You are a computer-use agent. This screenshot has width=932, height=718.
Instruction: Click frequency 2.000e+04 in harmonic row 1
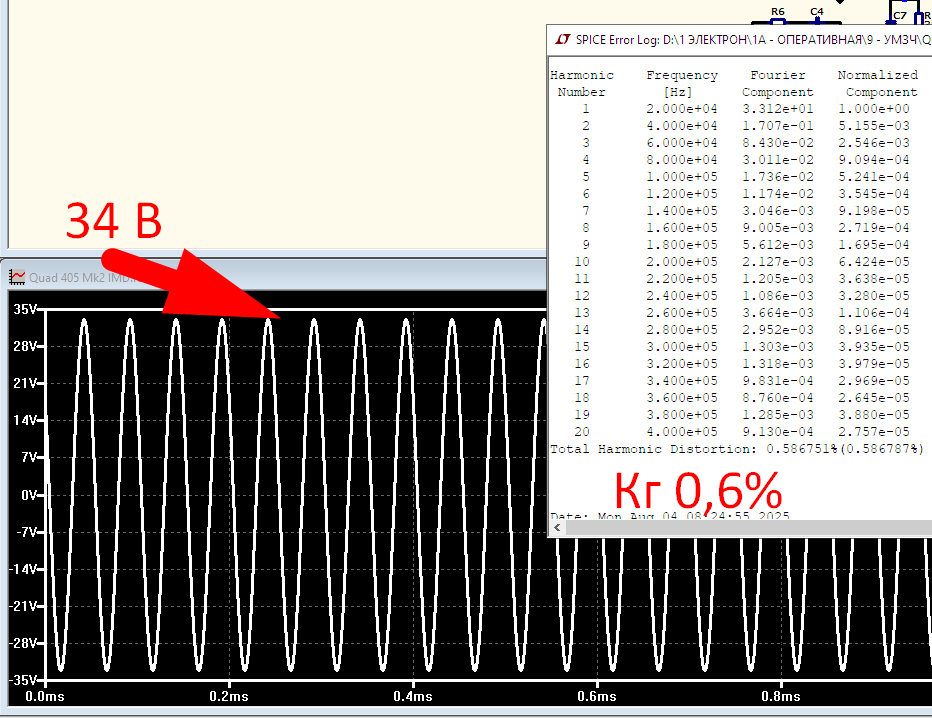tap(682, 109)
